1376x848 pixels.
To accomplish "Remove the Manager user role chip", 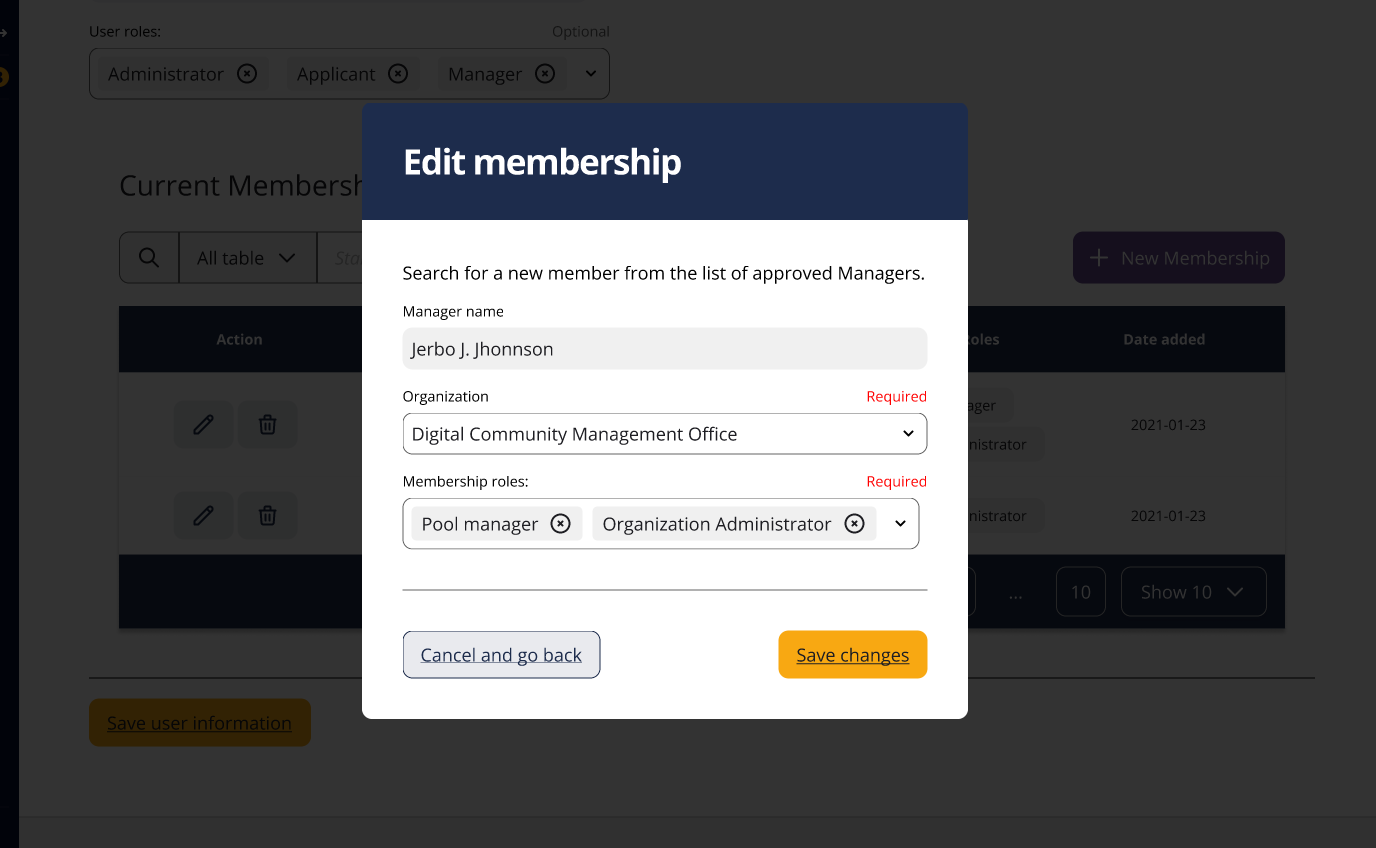I will tap(545, 74).
